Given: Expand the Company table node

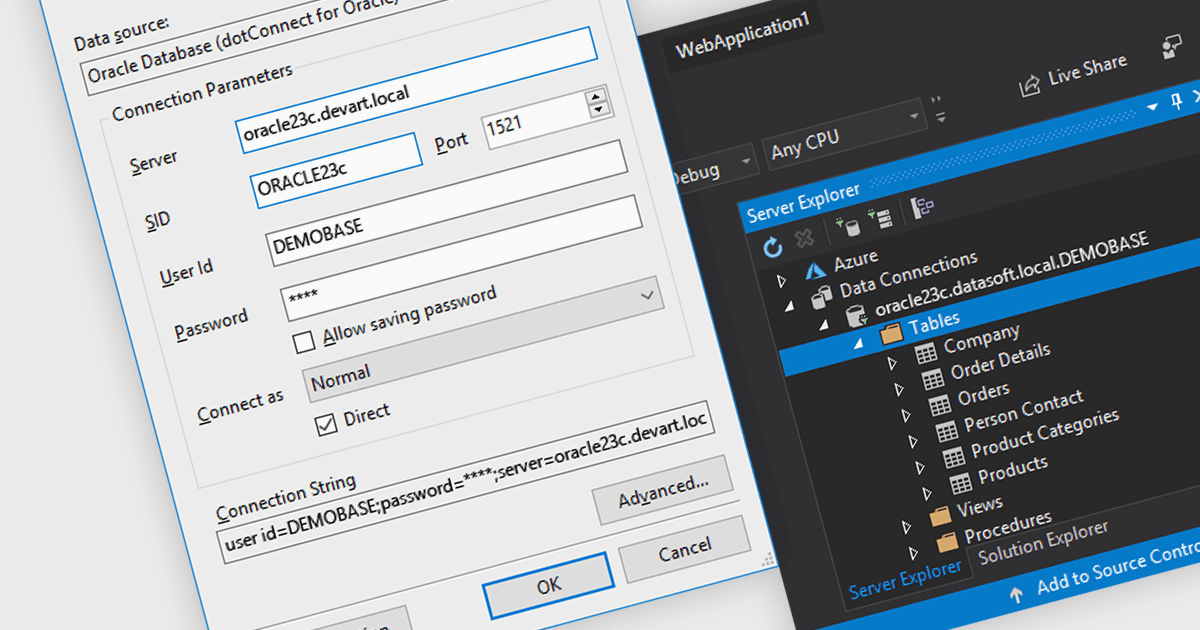Looking at the screenshot, I should [891, 364].
